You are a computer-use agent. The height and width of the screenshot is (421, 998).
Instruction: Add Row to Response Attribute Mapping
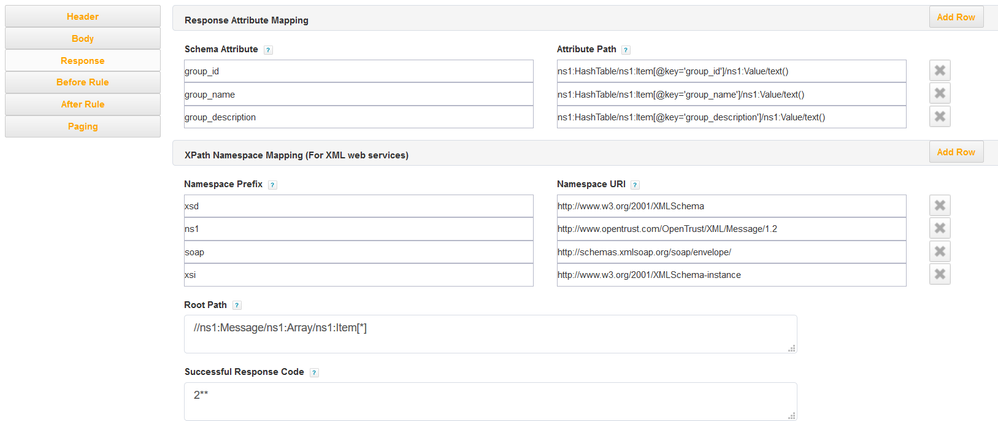956,18
